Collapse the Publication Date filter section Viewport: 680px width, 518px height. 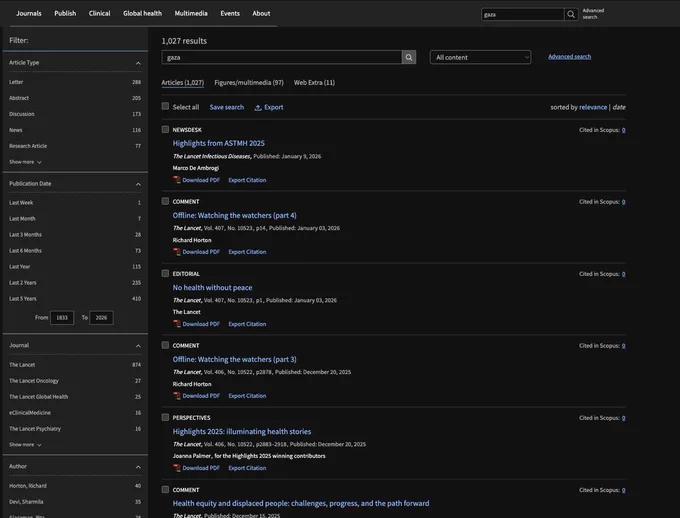pyautogui.click(x=138, y=184)
